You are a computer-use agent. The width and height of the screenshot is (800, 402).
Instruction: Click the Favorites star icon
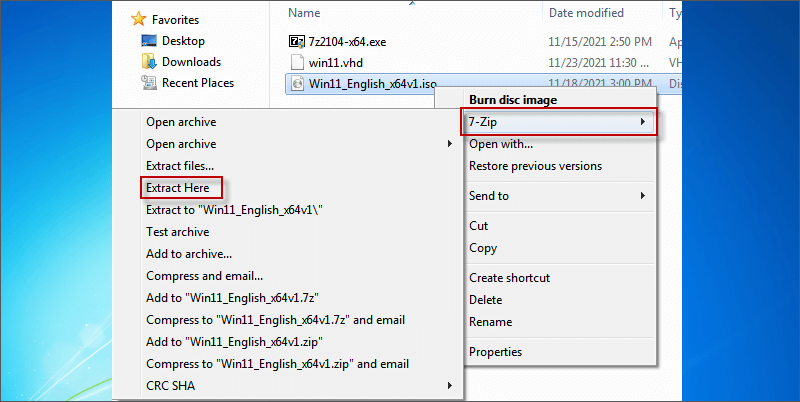(139, 19)
